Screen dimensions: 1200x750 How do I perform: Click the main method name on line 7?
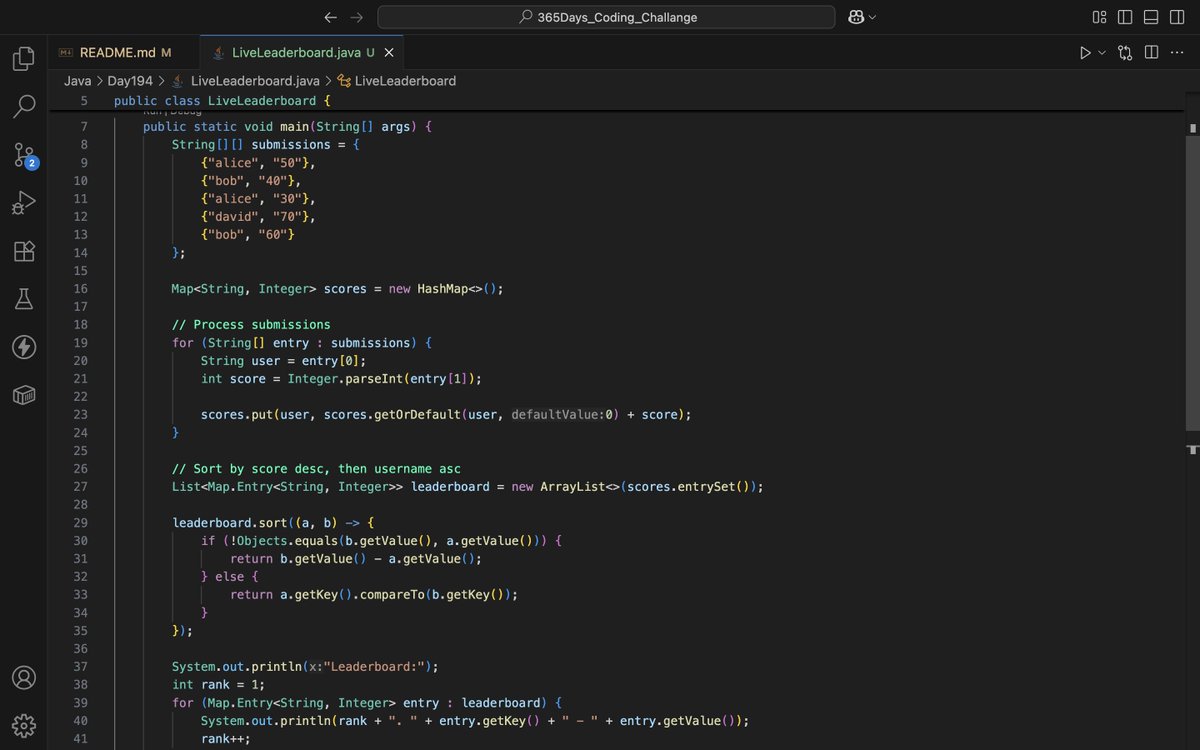click(294, 127)
